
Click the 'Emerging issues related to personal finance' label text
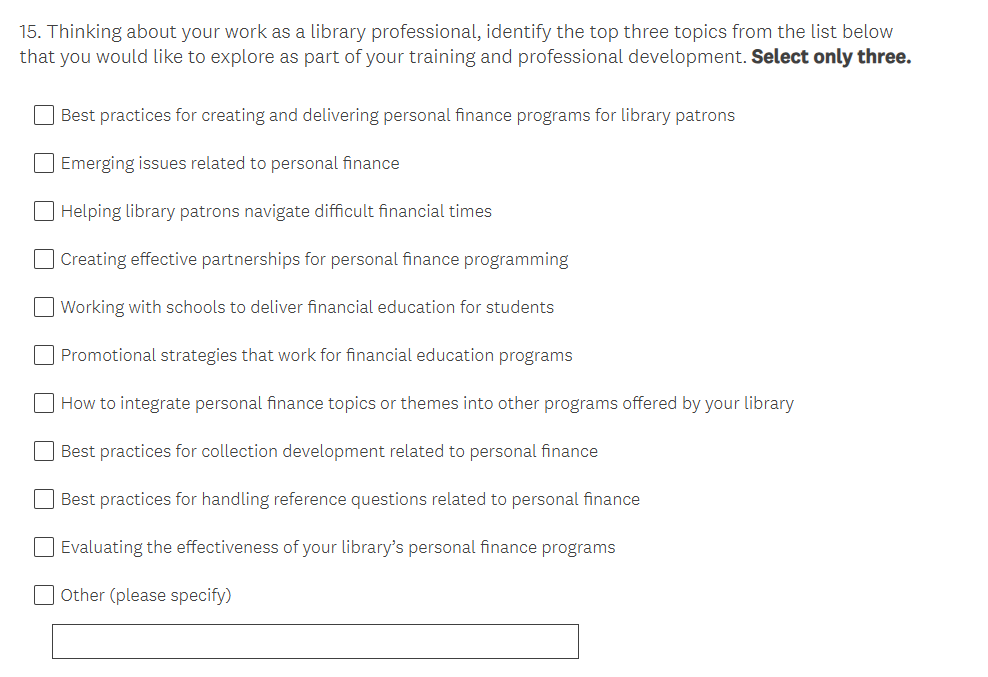(230, 163)
